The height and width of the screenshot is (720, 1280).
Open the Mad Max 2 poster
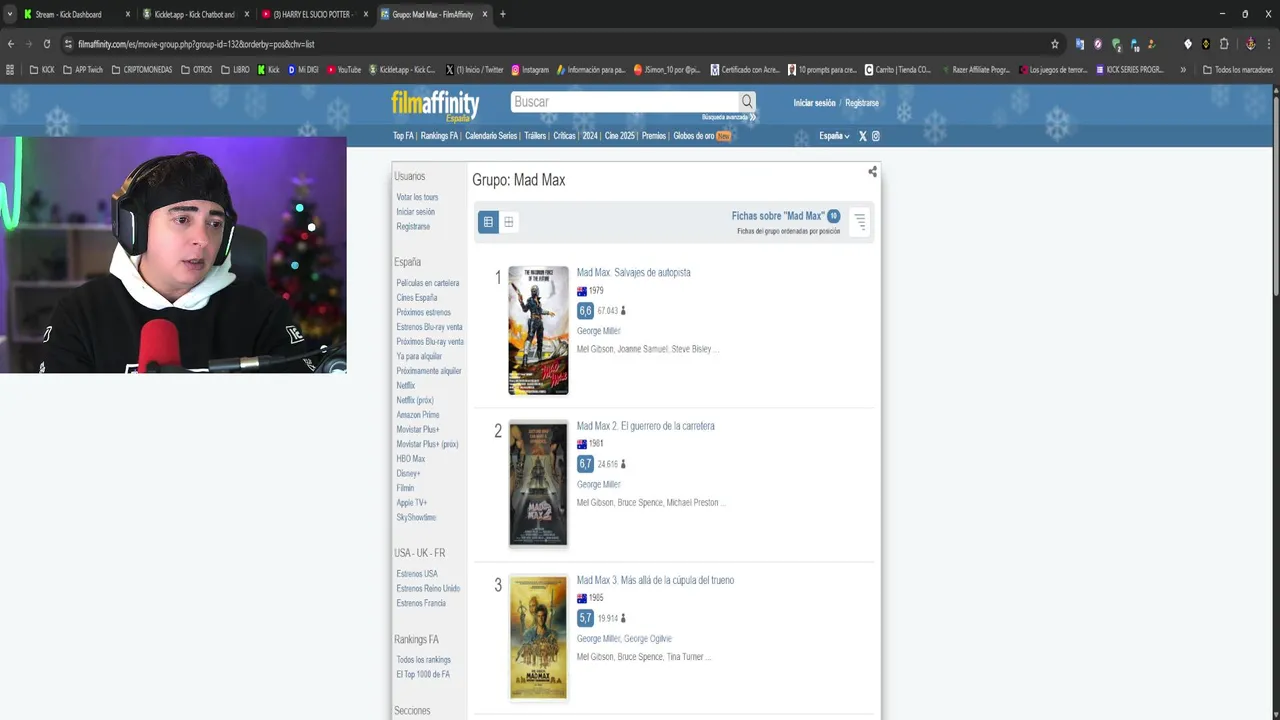pos(538,484)
